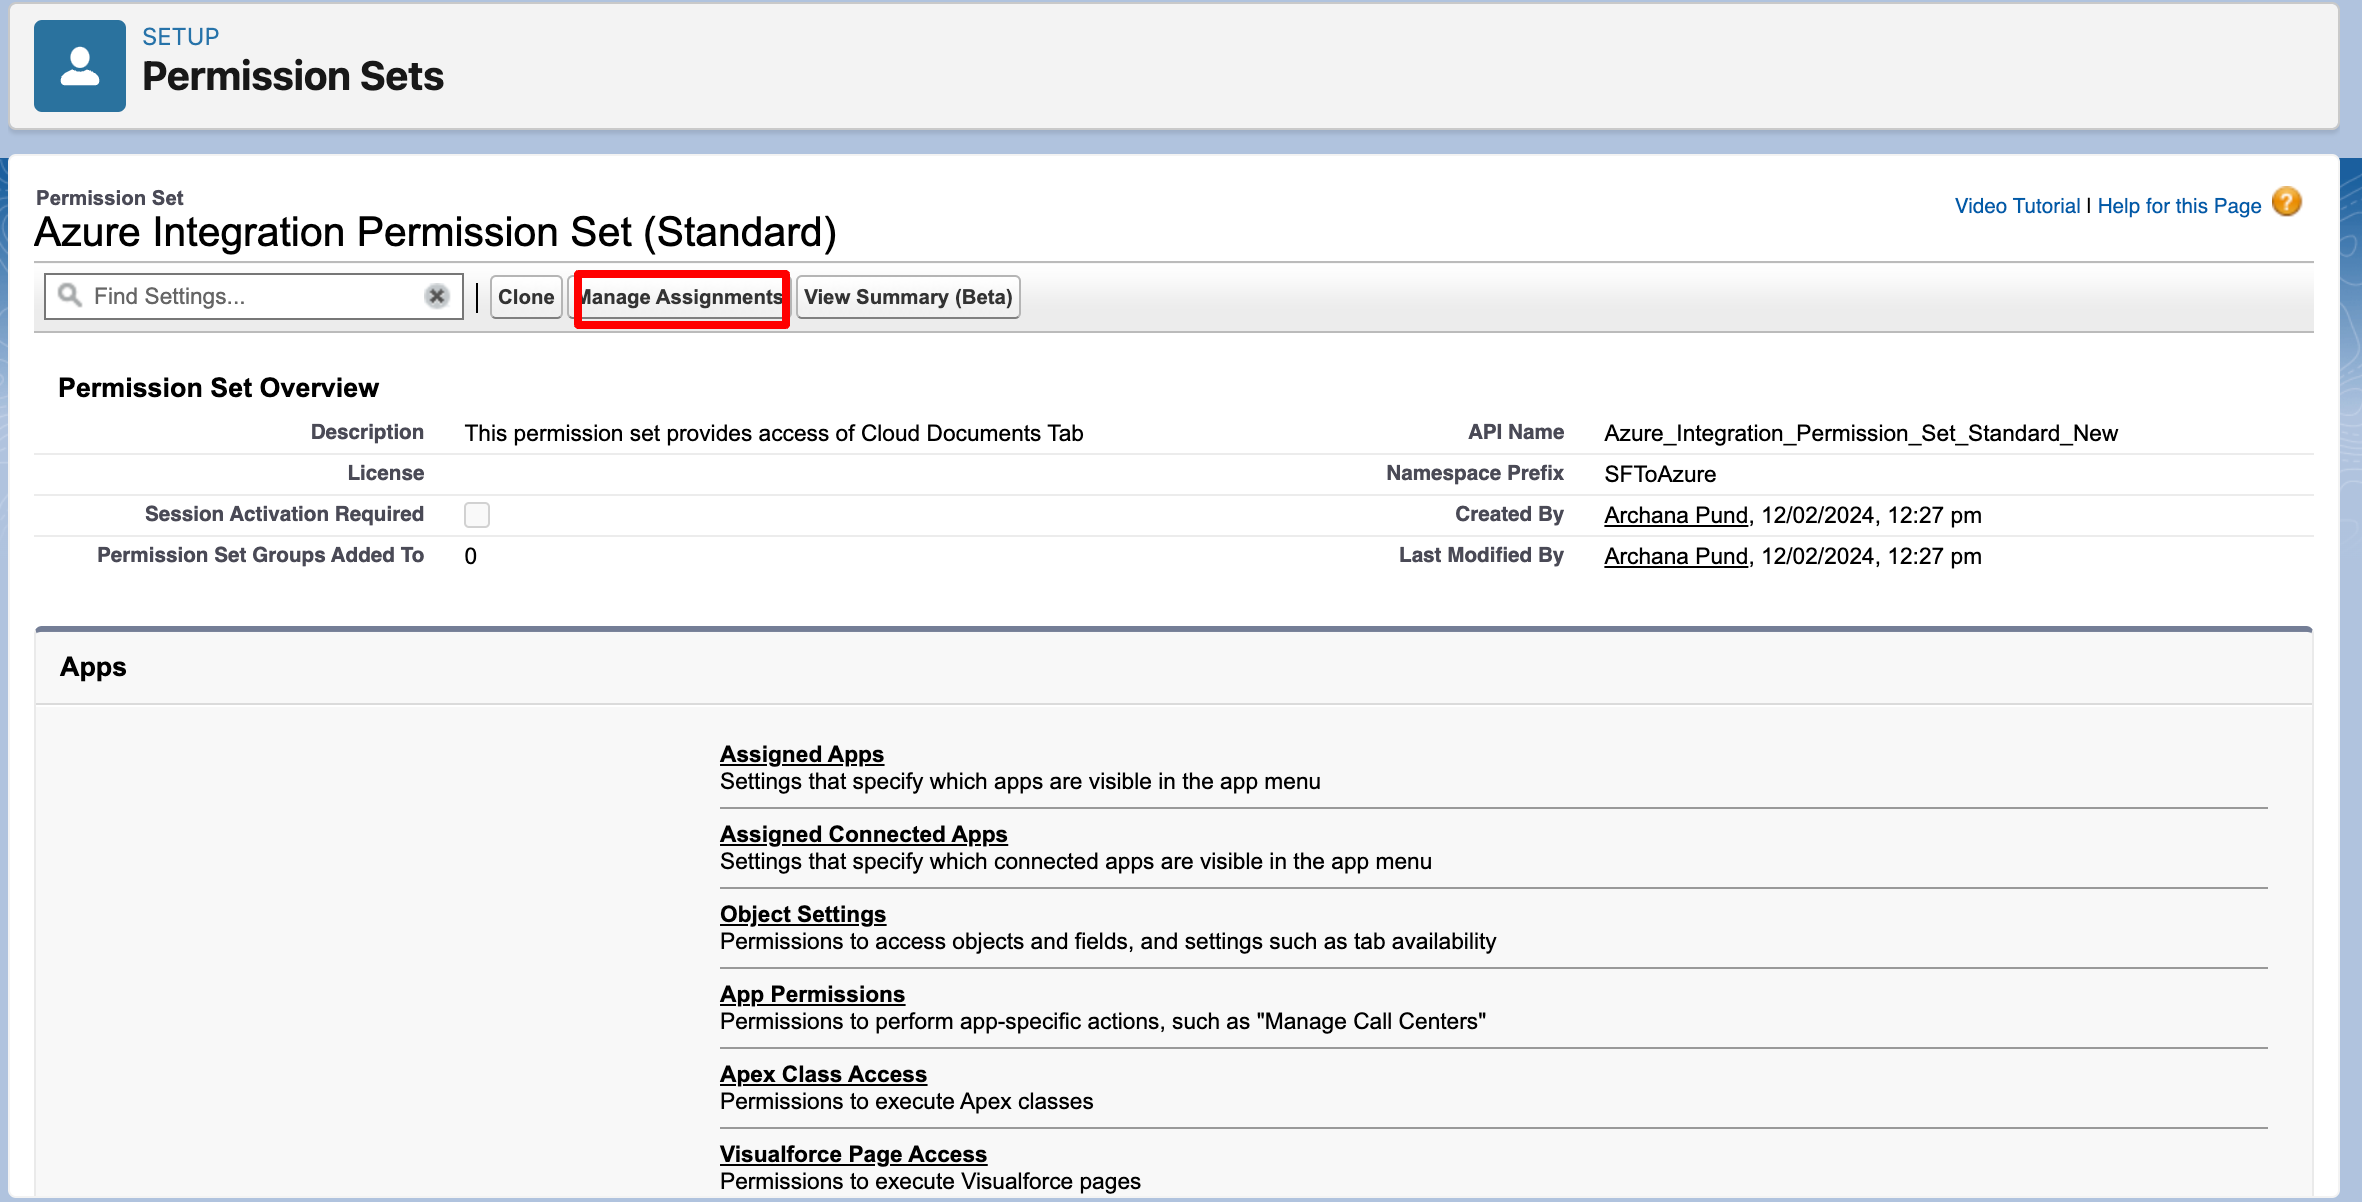
Task: Open Visualforce Page Access
Action: click(853, 1154)
